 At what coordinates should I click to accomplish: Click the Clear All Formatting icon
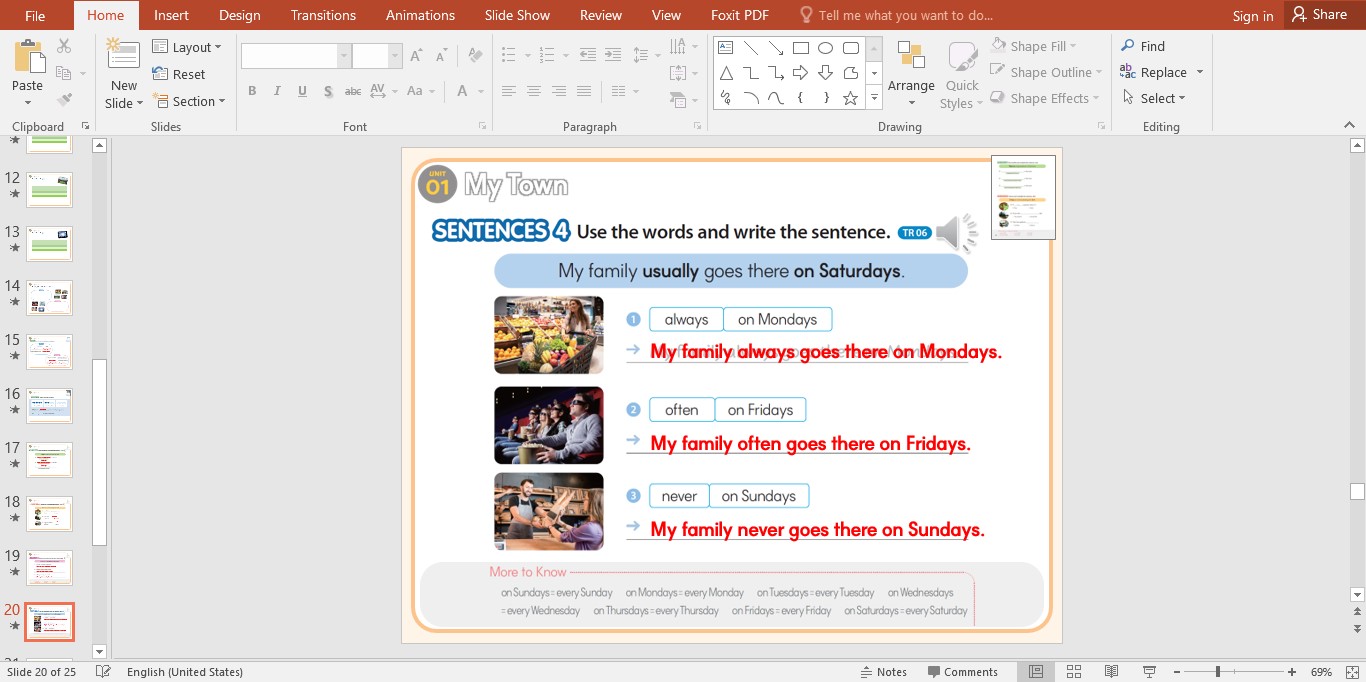tap(476, 56)
